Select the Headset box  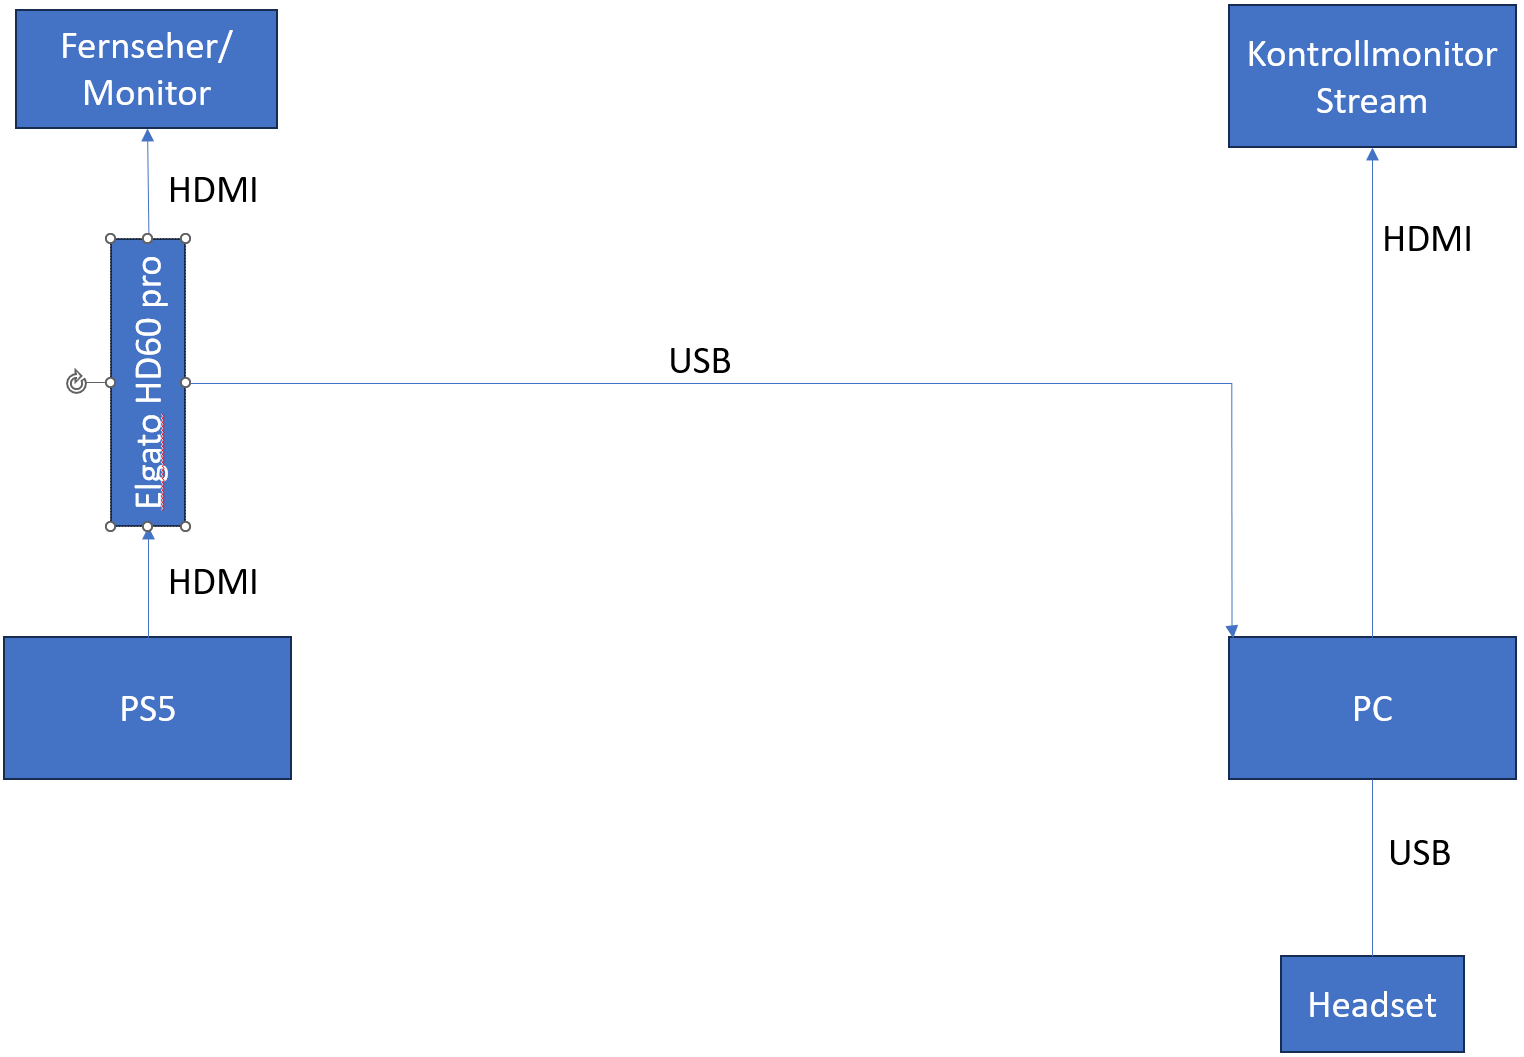pyautogui.click(x=1371, y=1004)
